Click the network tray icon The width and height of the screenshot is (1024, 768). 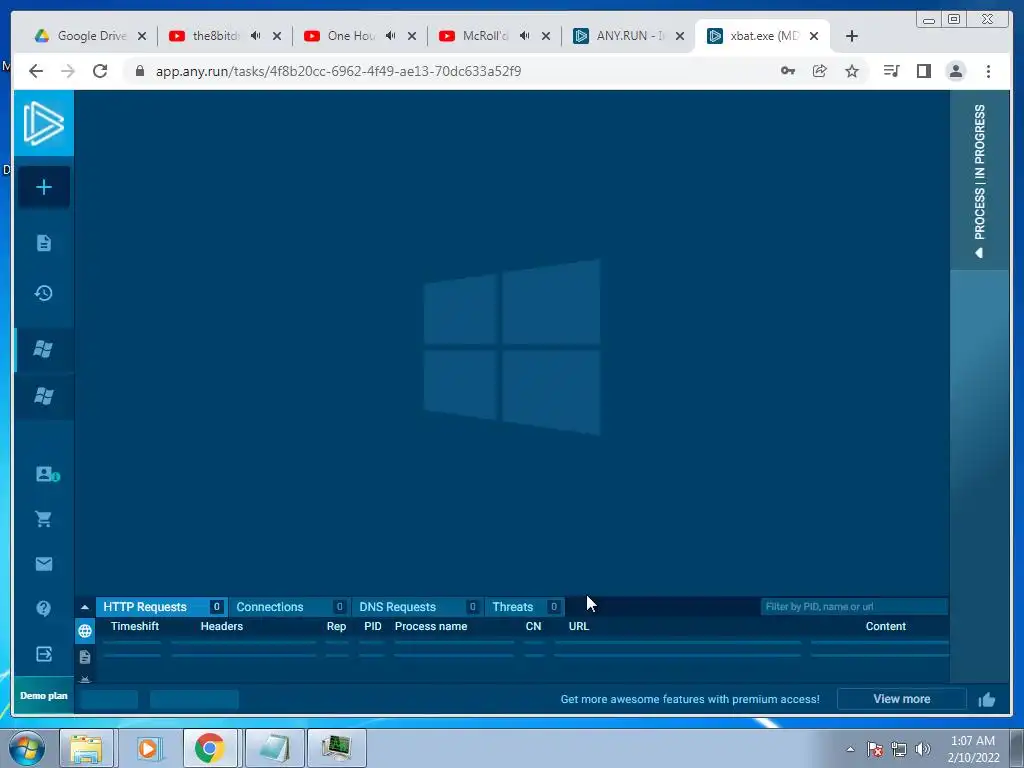pyautogui.click(x=899, y=749)
